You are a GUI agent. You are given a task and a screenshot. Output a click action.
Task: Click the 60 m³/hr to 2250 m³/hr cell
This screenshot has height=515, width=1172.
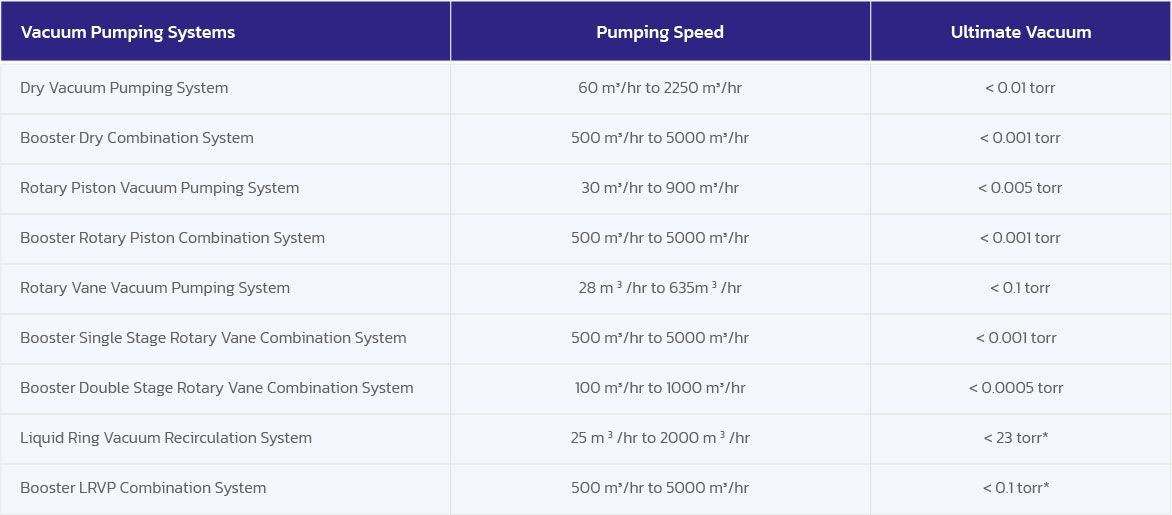[660, 88]
